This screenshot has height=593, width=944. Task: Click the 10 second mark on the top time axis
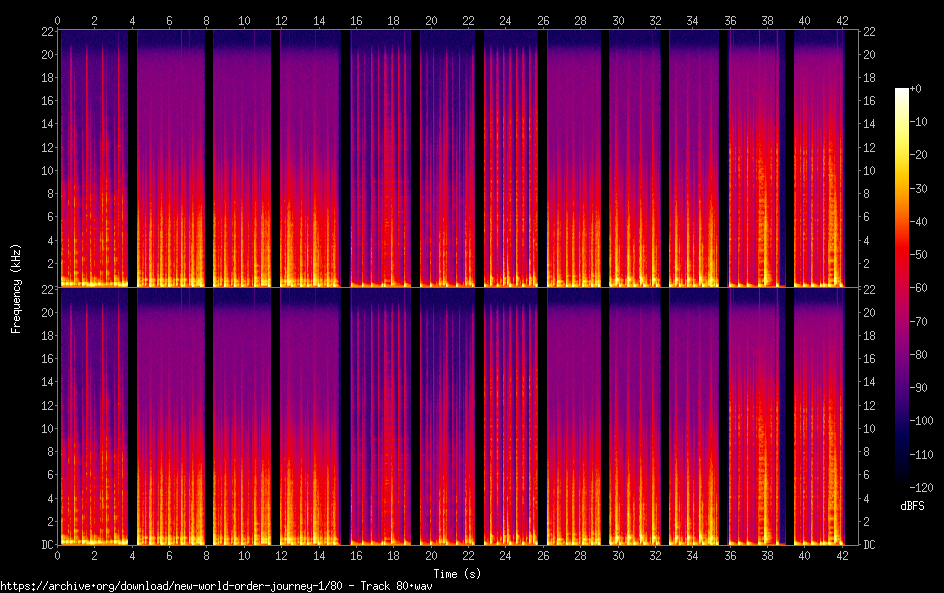tap(244, 20)
